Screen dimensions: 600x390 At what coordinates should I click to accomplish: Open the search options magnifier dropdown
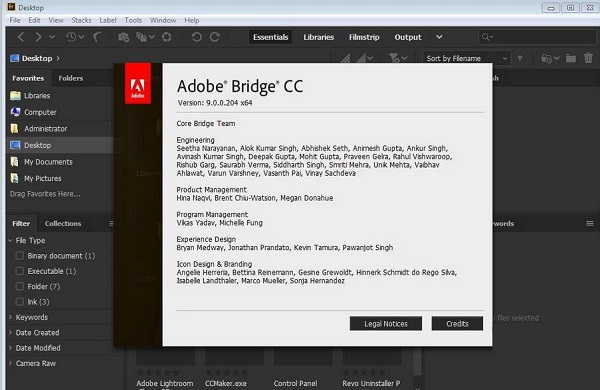[x=487, y=37]
